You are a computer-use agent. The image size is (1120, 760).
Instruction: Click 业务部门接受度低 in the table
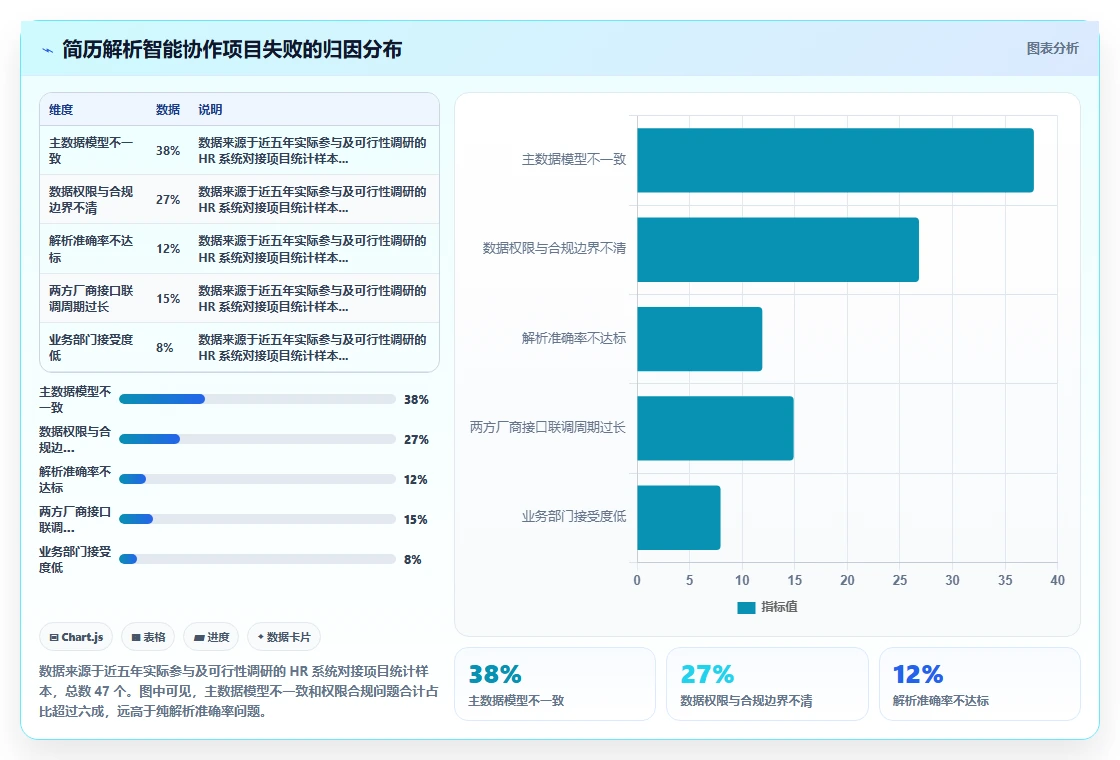91,347
